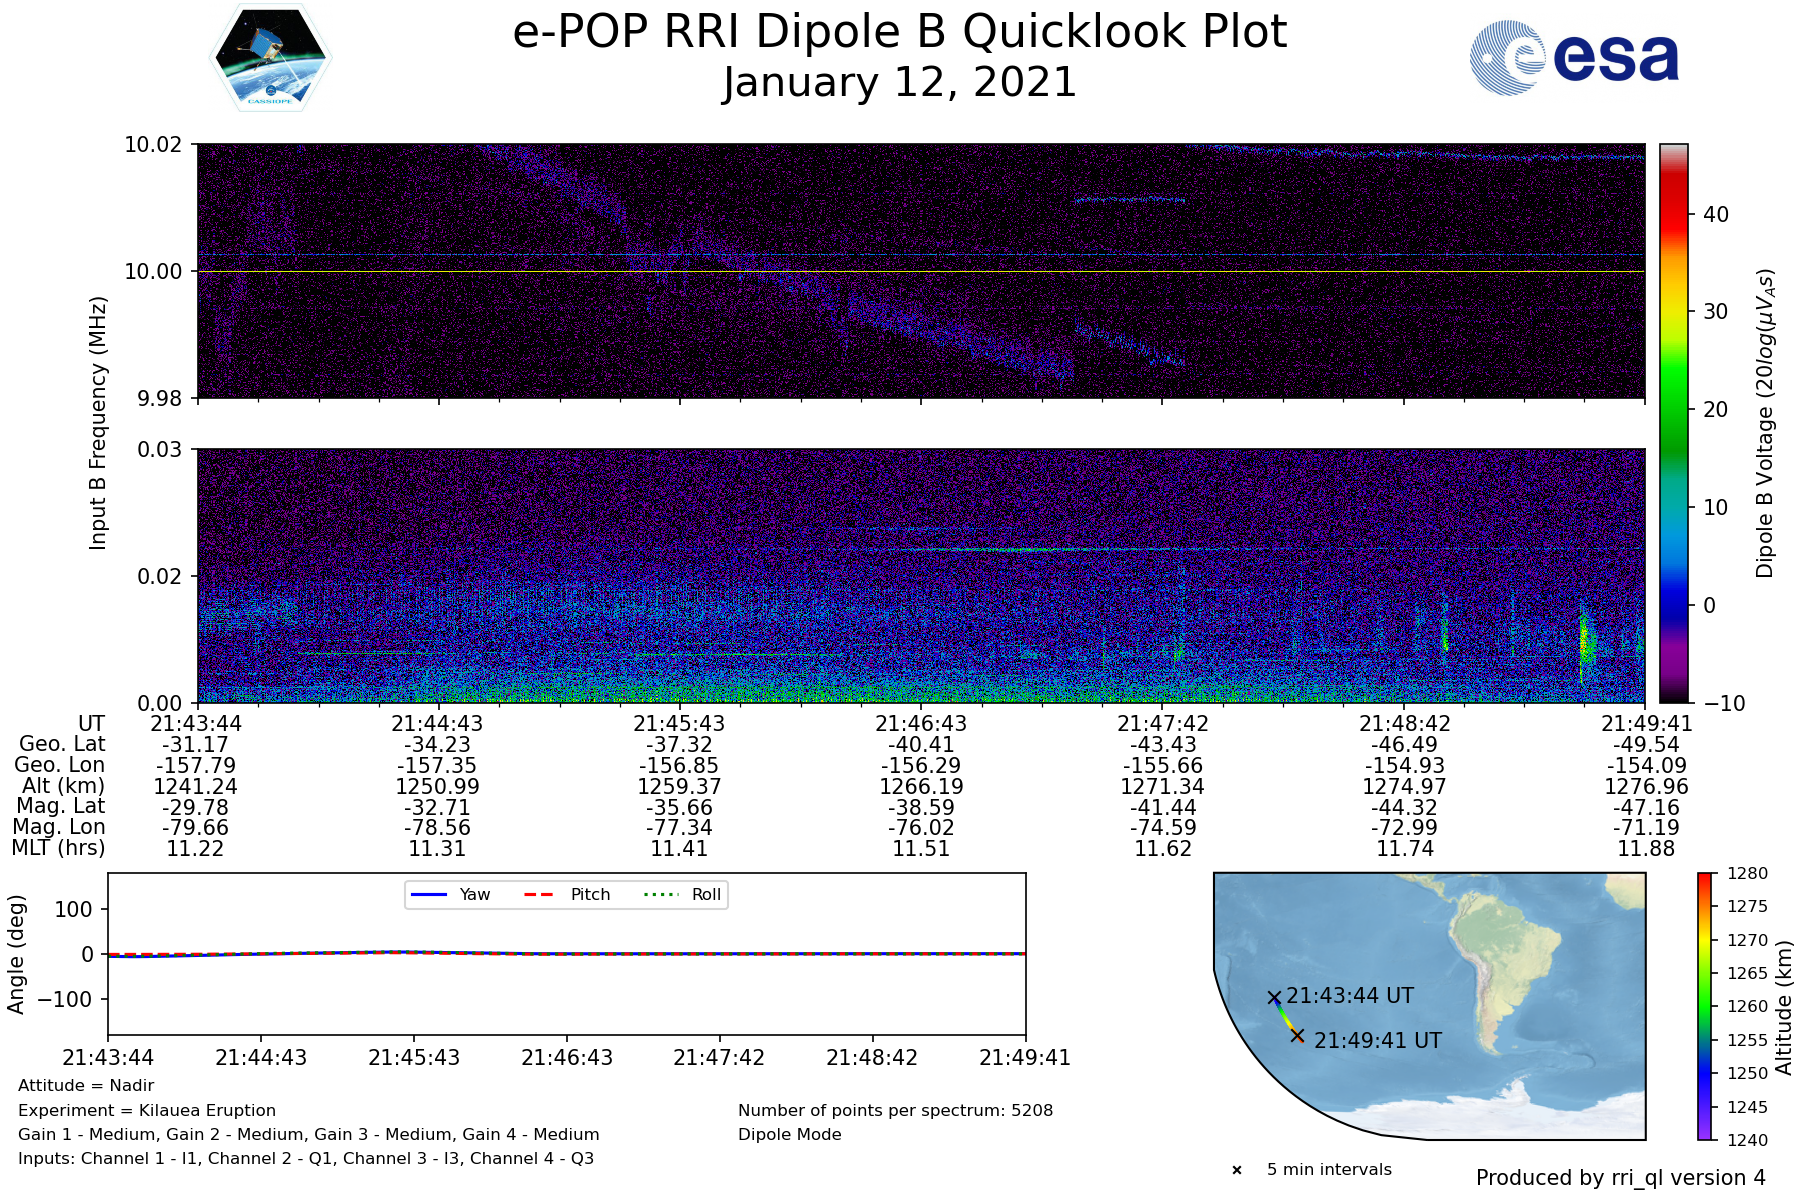Click the red dashed Pitch legend sample
The height and width of the screenshot is (1200, 1800).
(539, 894)
